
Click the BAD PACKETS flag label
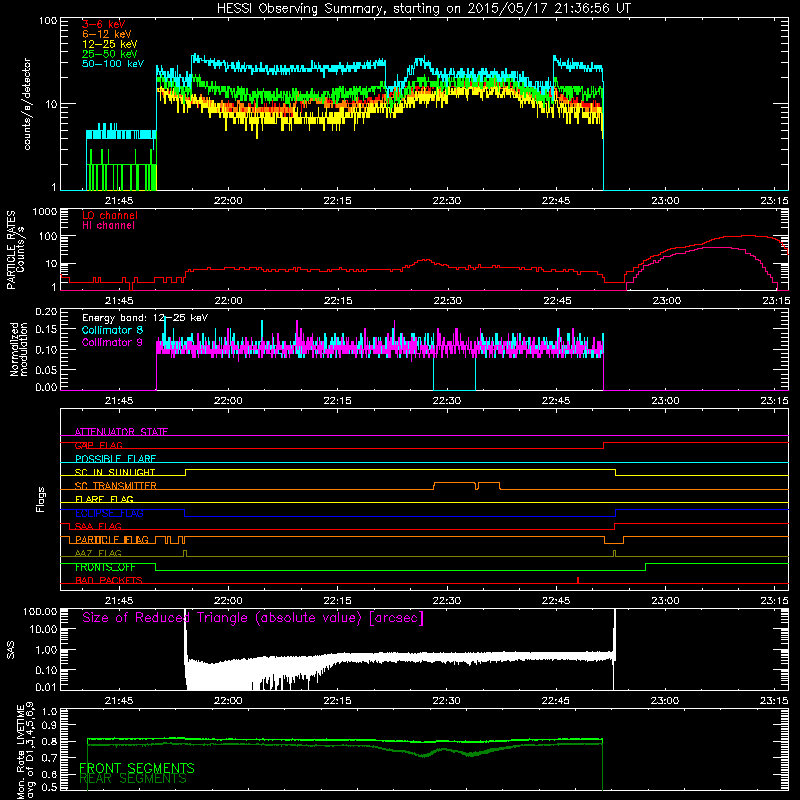point(109,581)
